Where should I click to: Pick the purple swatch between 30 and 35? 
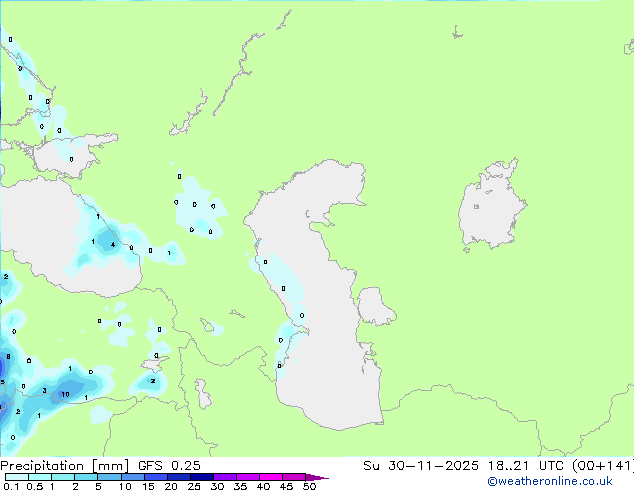225,477
